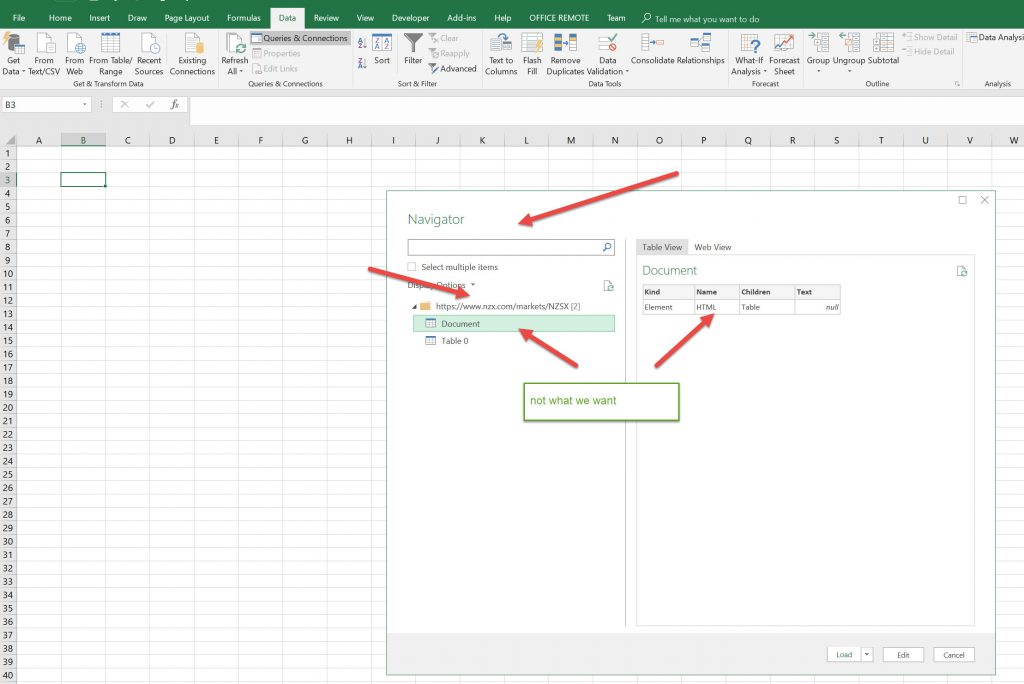Click Flash Fill icon
Viewport: 1024px width, 684px height.
(532, 44)
